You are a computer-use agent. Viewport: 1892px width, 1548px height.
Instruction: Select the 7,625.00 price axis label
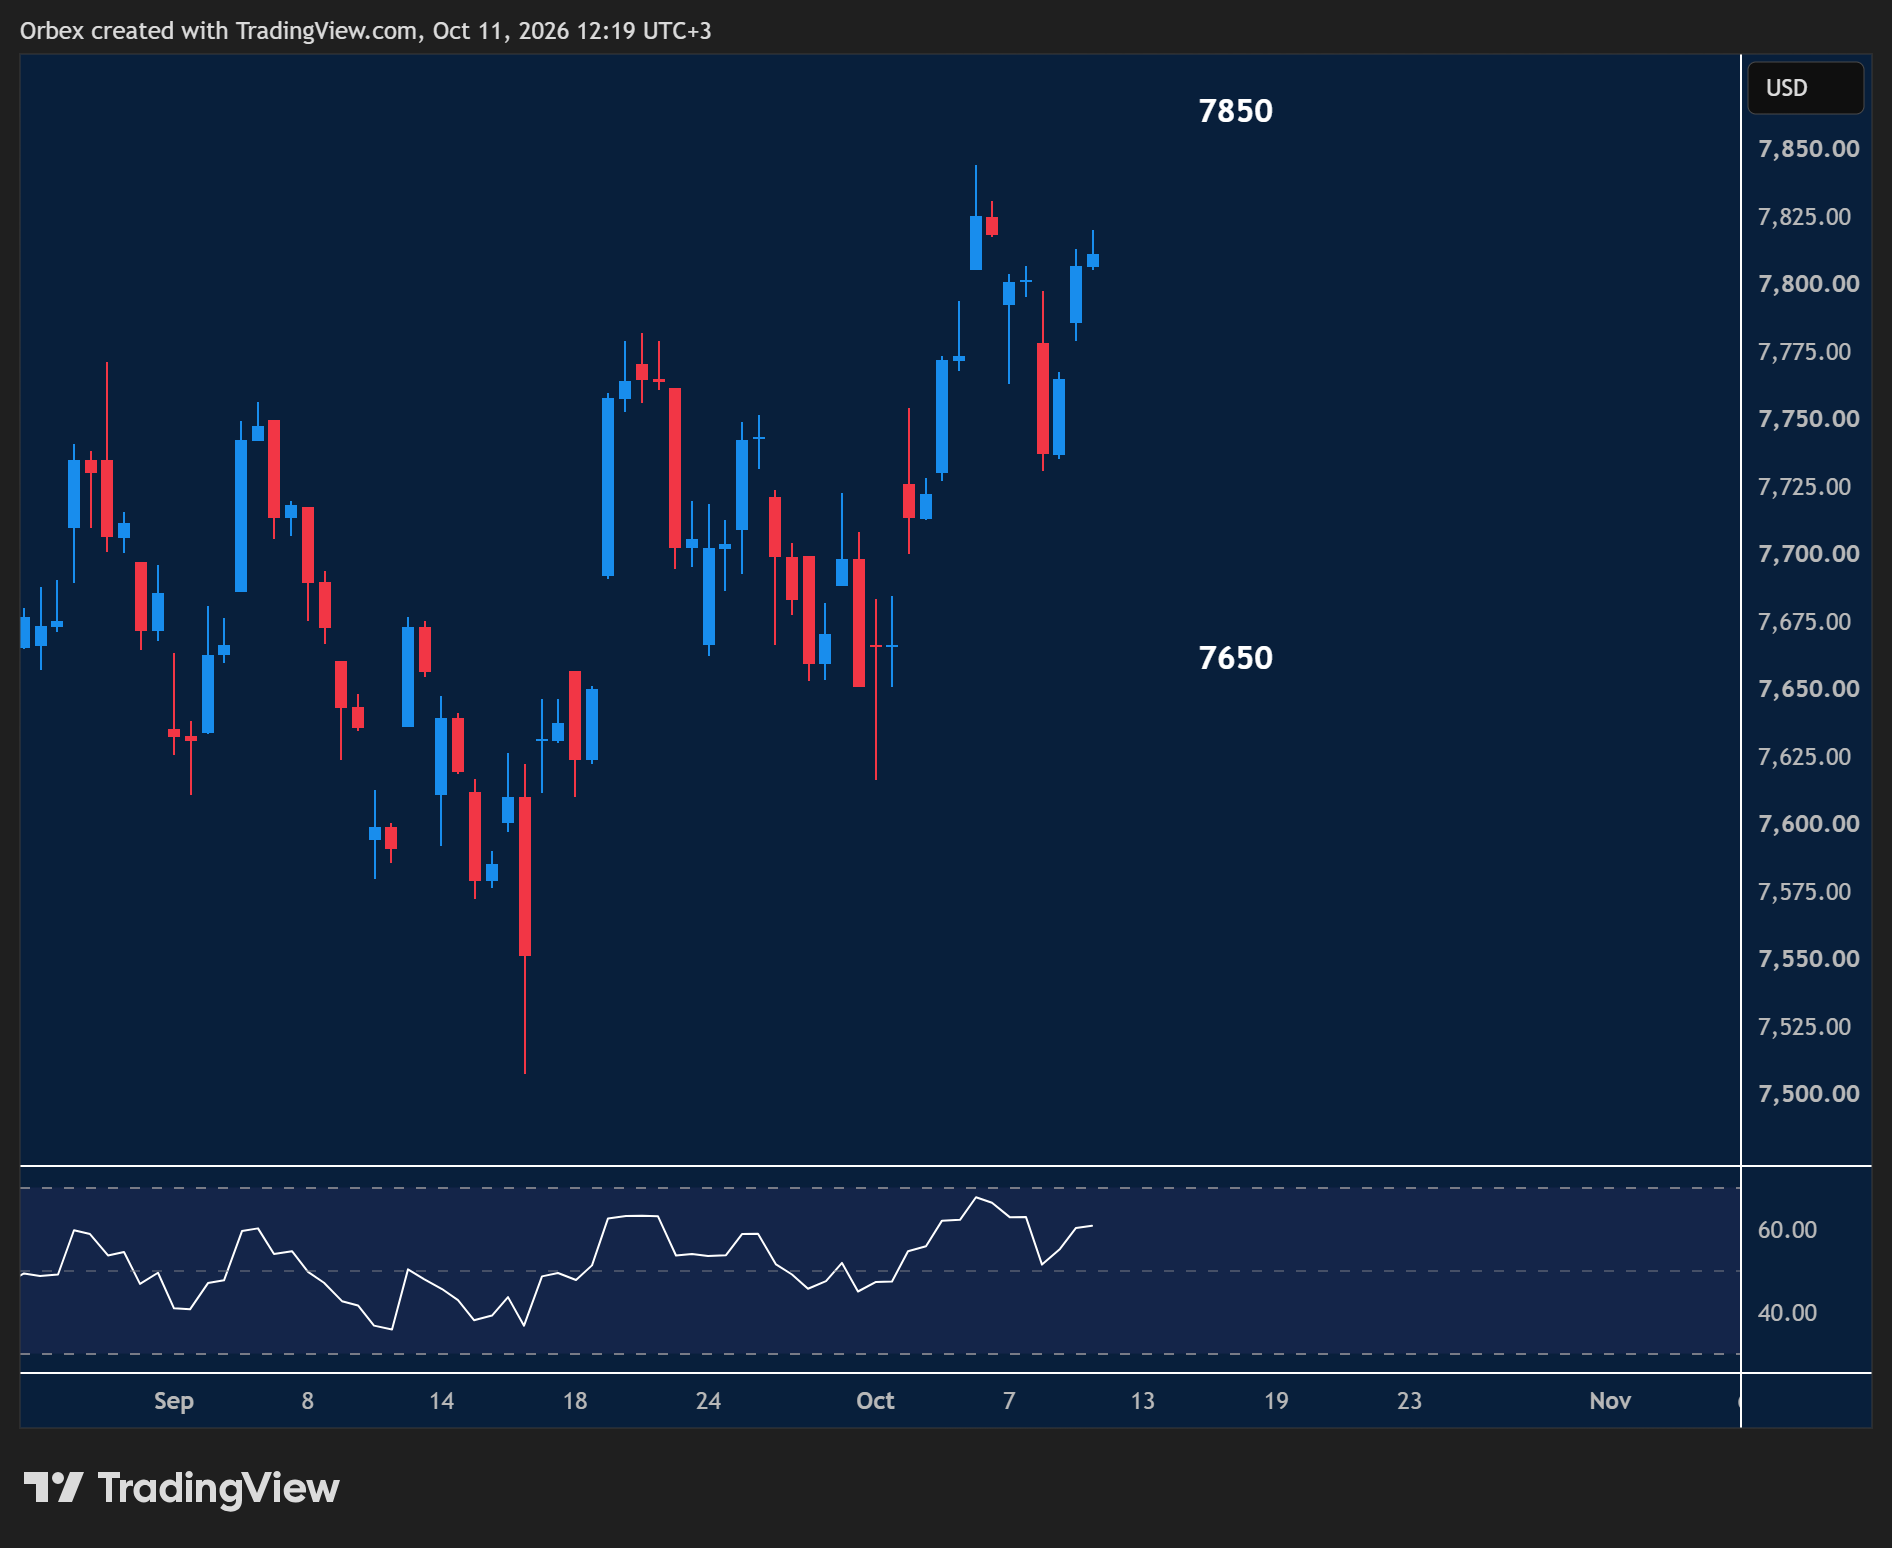tap(1804, 757)
